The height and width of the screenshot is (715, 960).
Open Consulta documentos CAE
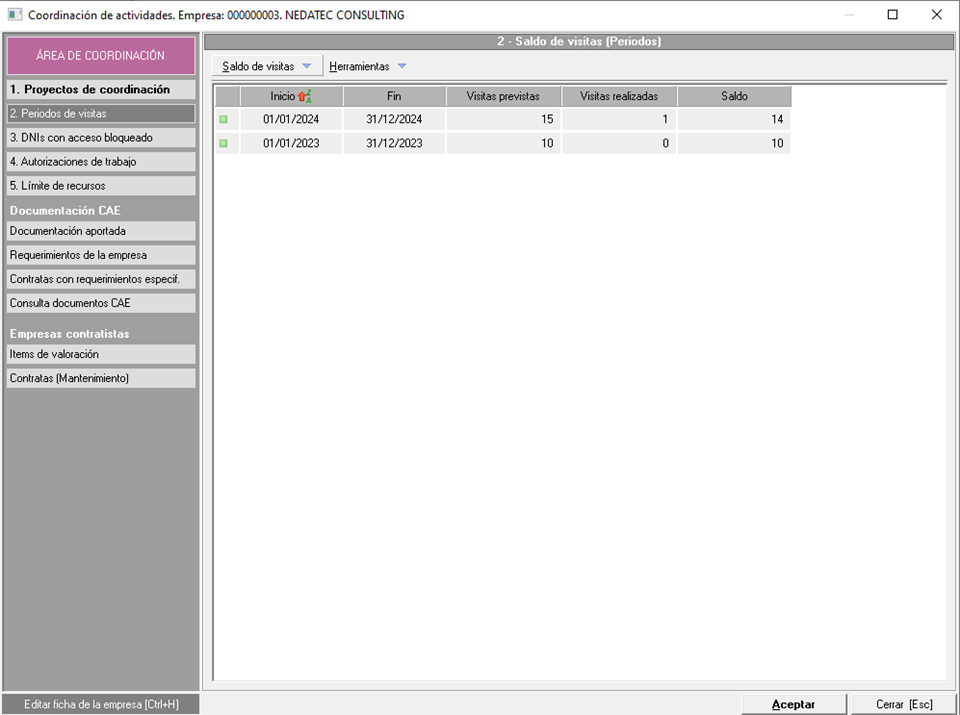click(x=100, y=303)
